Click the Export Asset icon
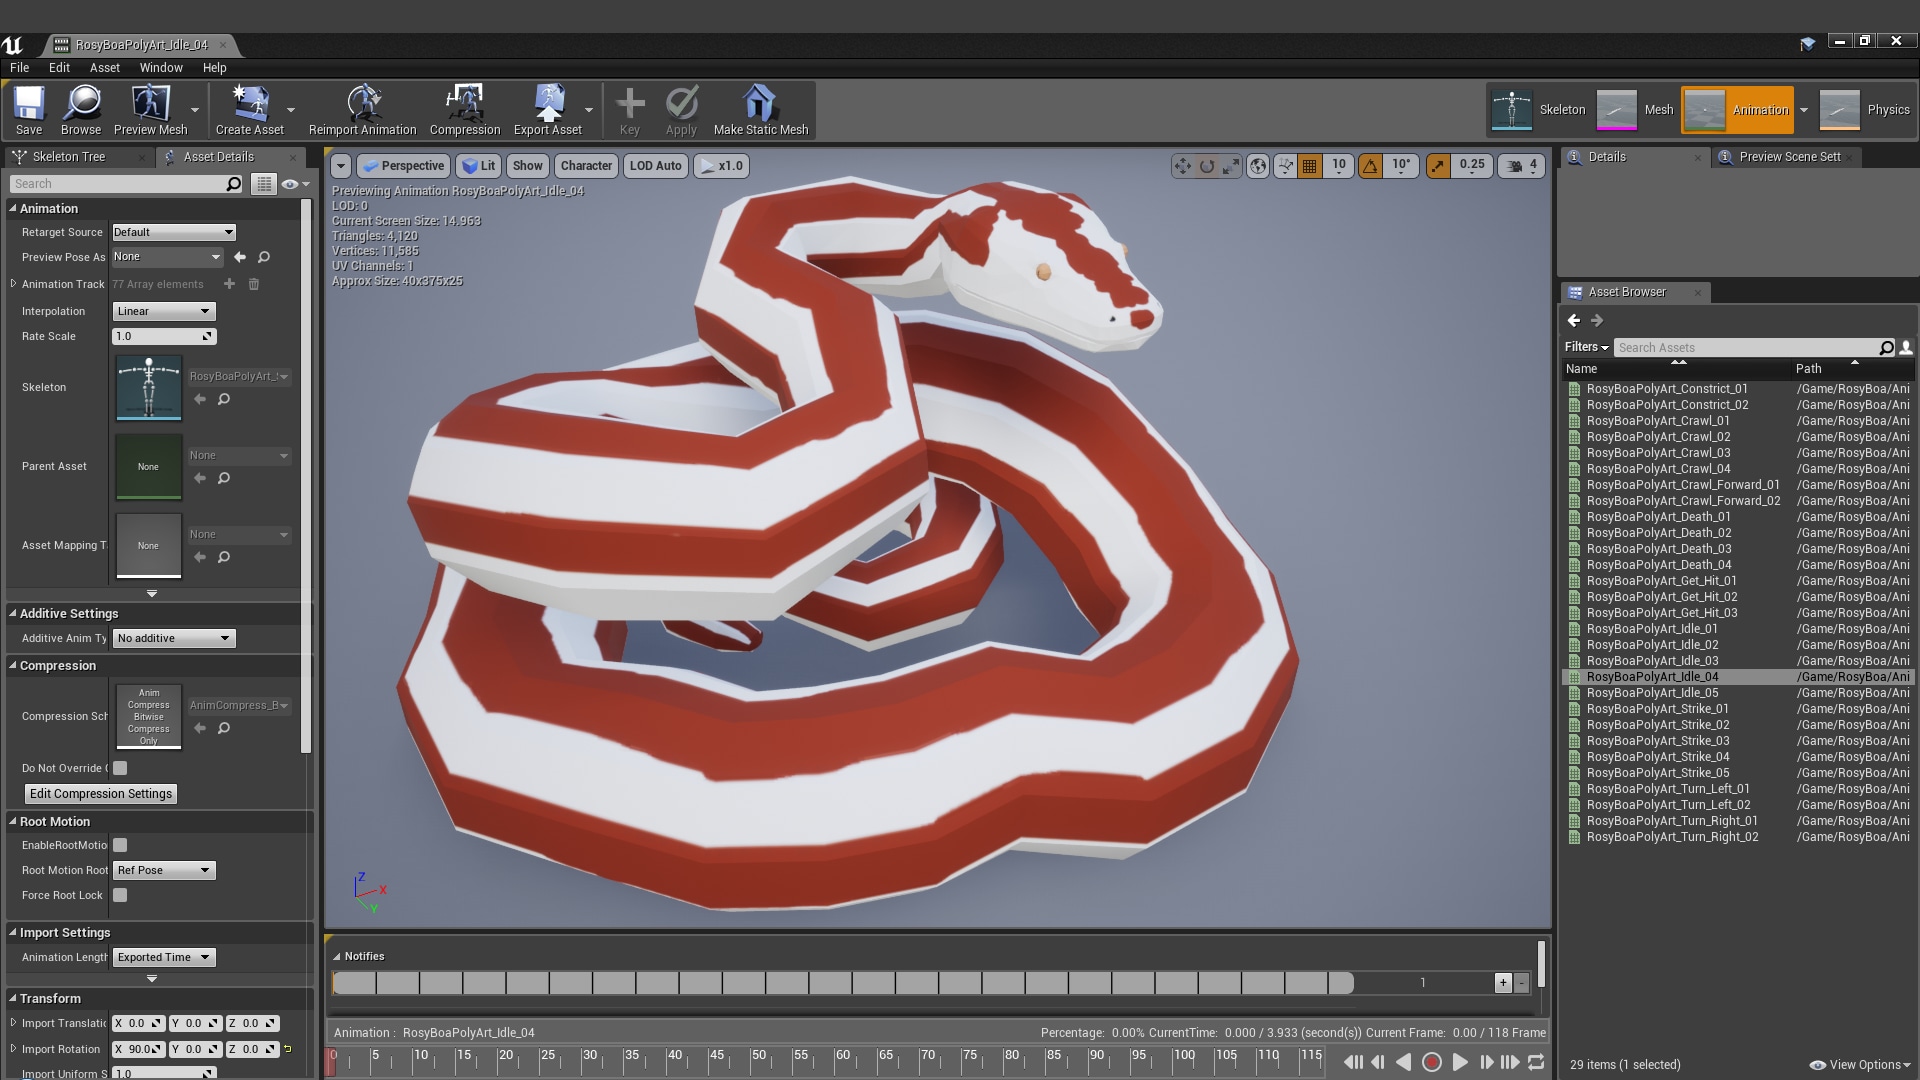The image size is (1920, 1080). (549, 105)
